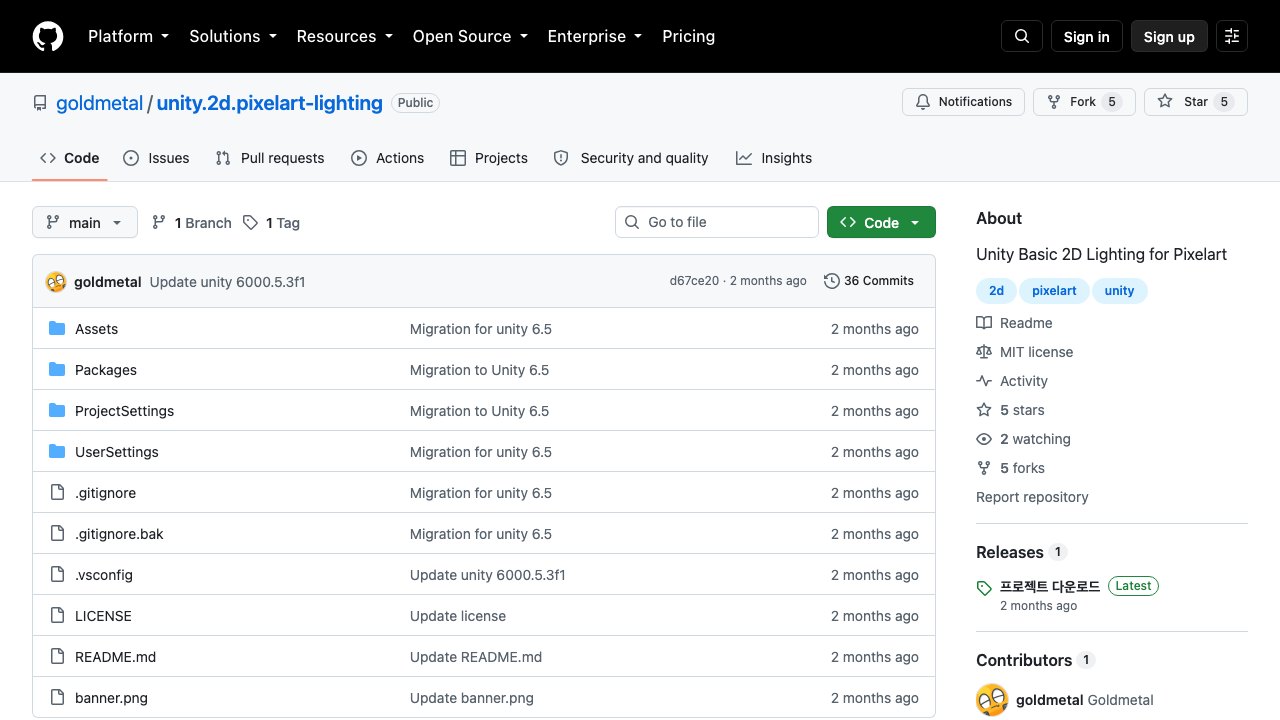The image size is (1280, 720).
Task: View the 1 Branch link
Action: click(192, 223)
